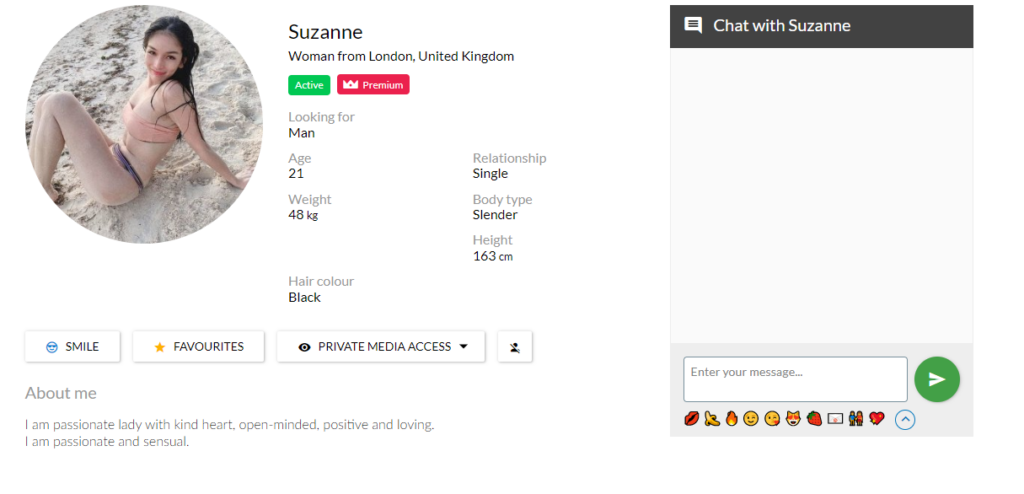Image resolution: width=1024 pixels, height=494 pixels.
Task: Click the green send message button
Action: [936, 380]
